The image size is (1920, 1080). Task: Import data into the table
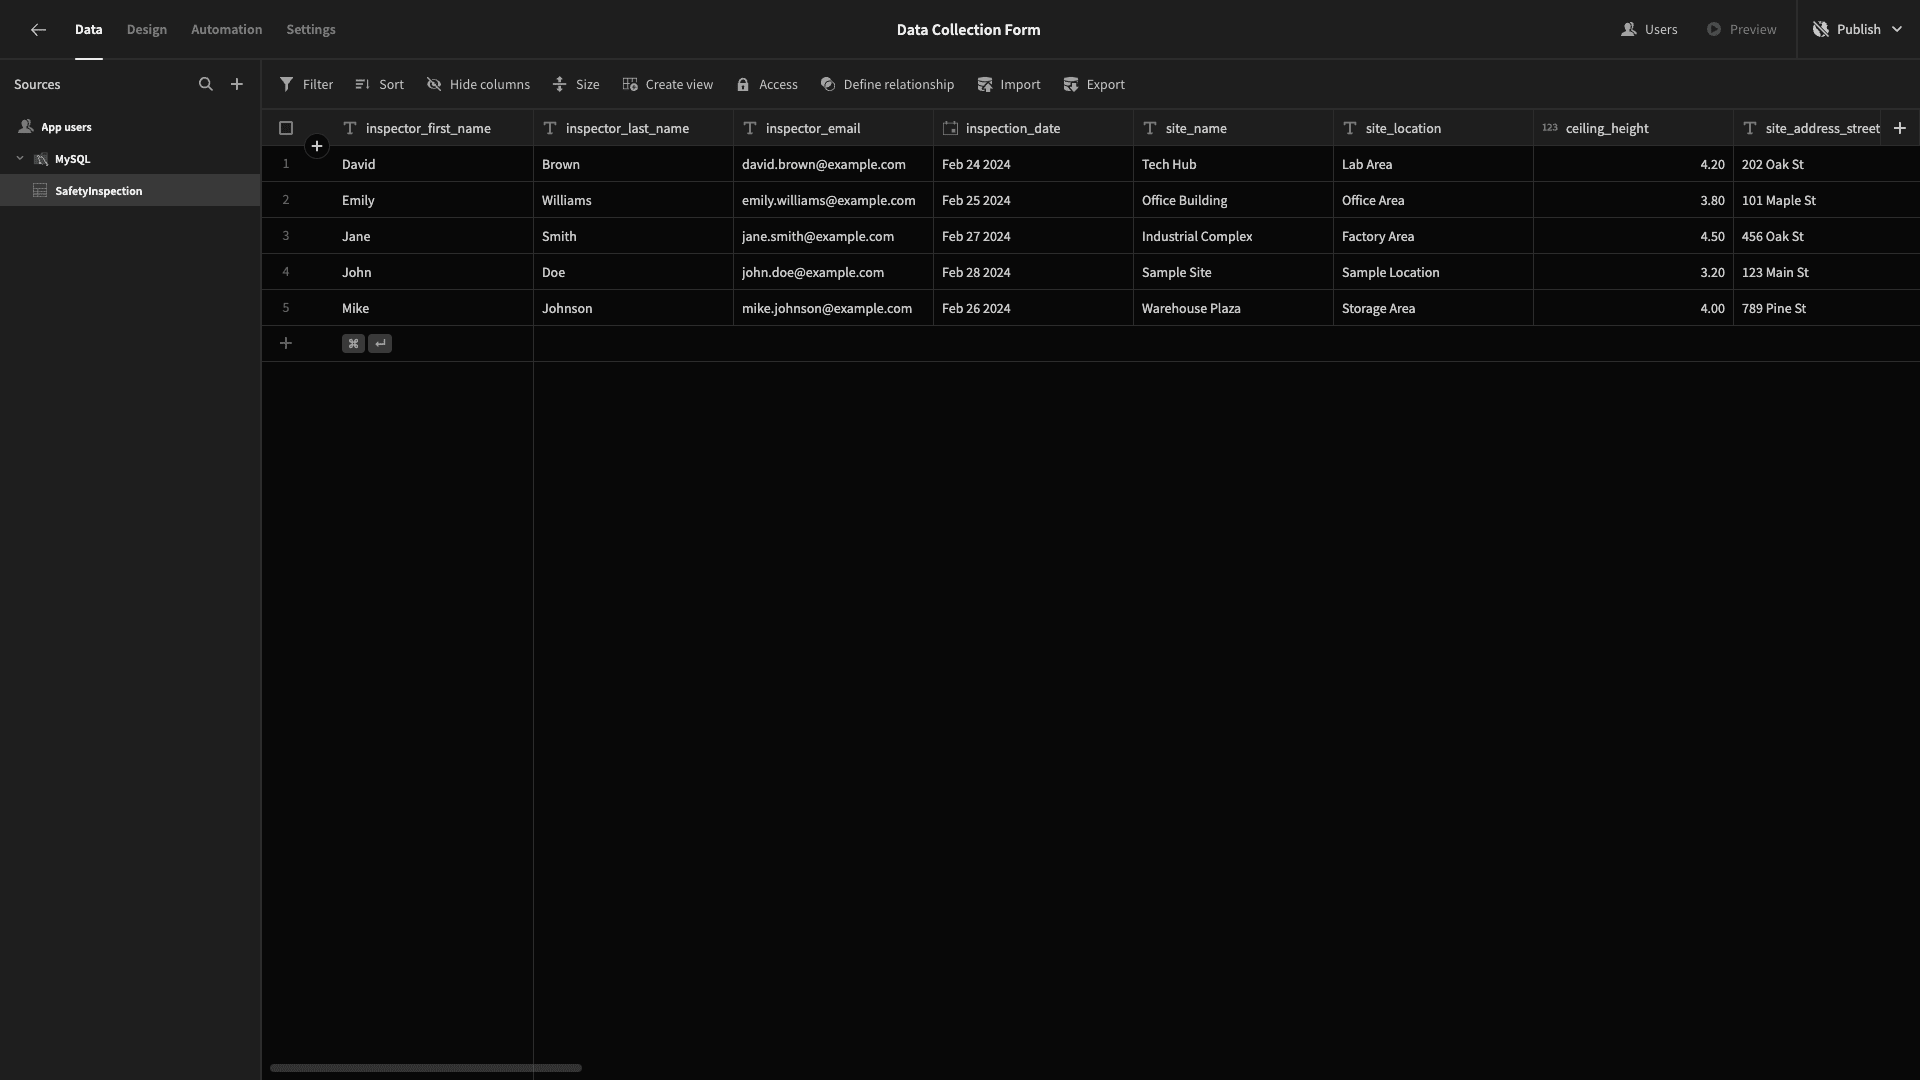[1008, 85]
